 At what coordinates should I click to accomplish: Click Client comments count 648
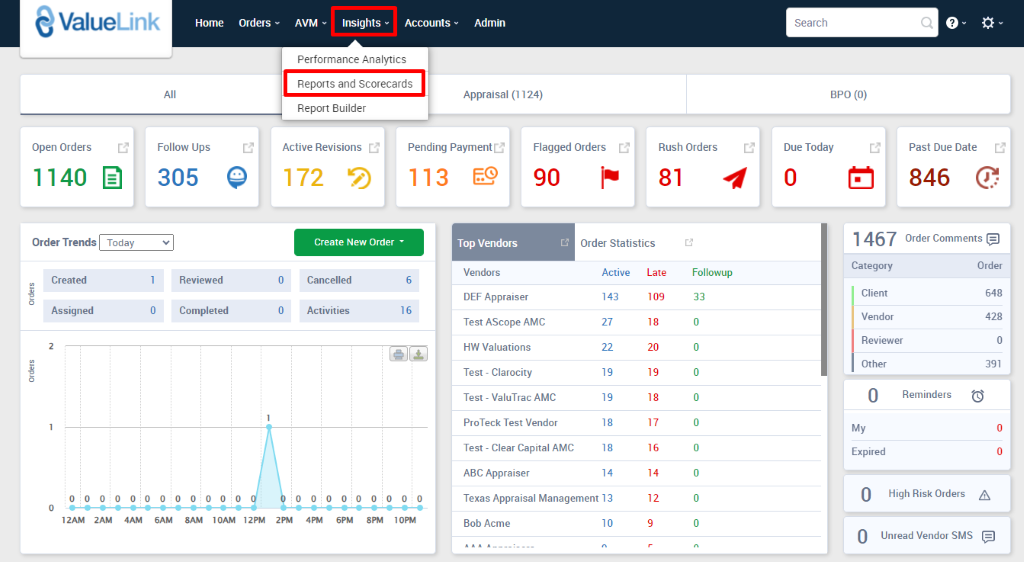pos(993,293)
